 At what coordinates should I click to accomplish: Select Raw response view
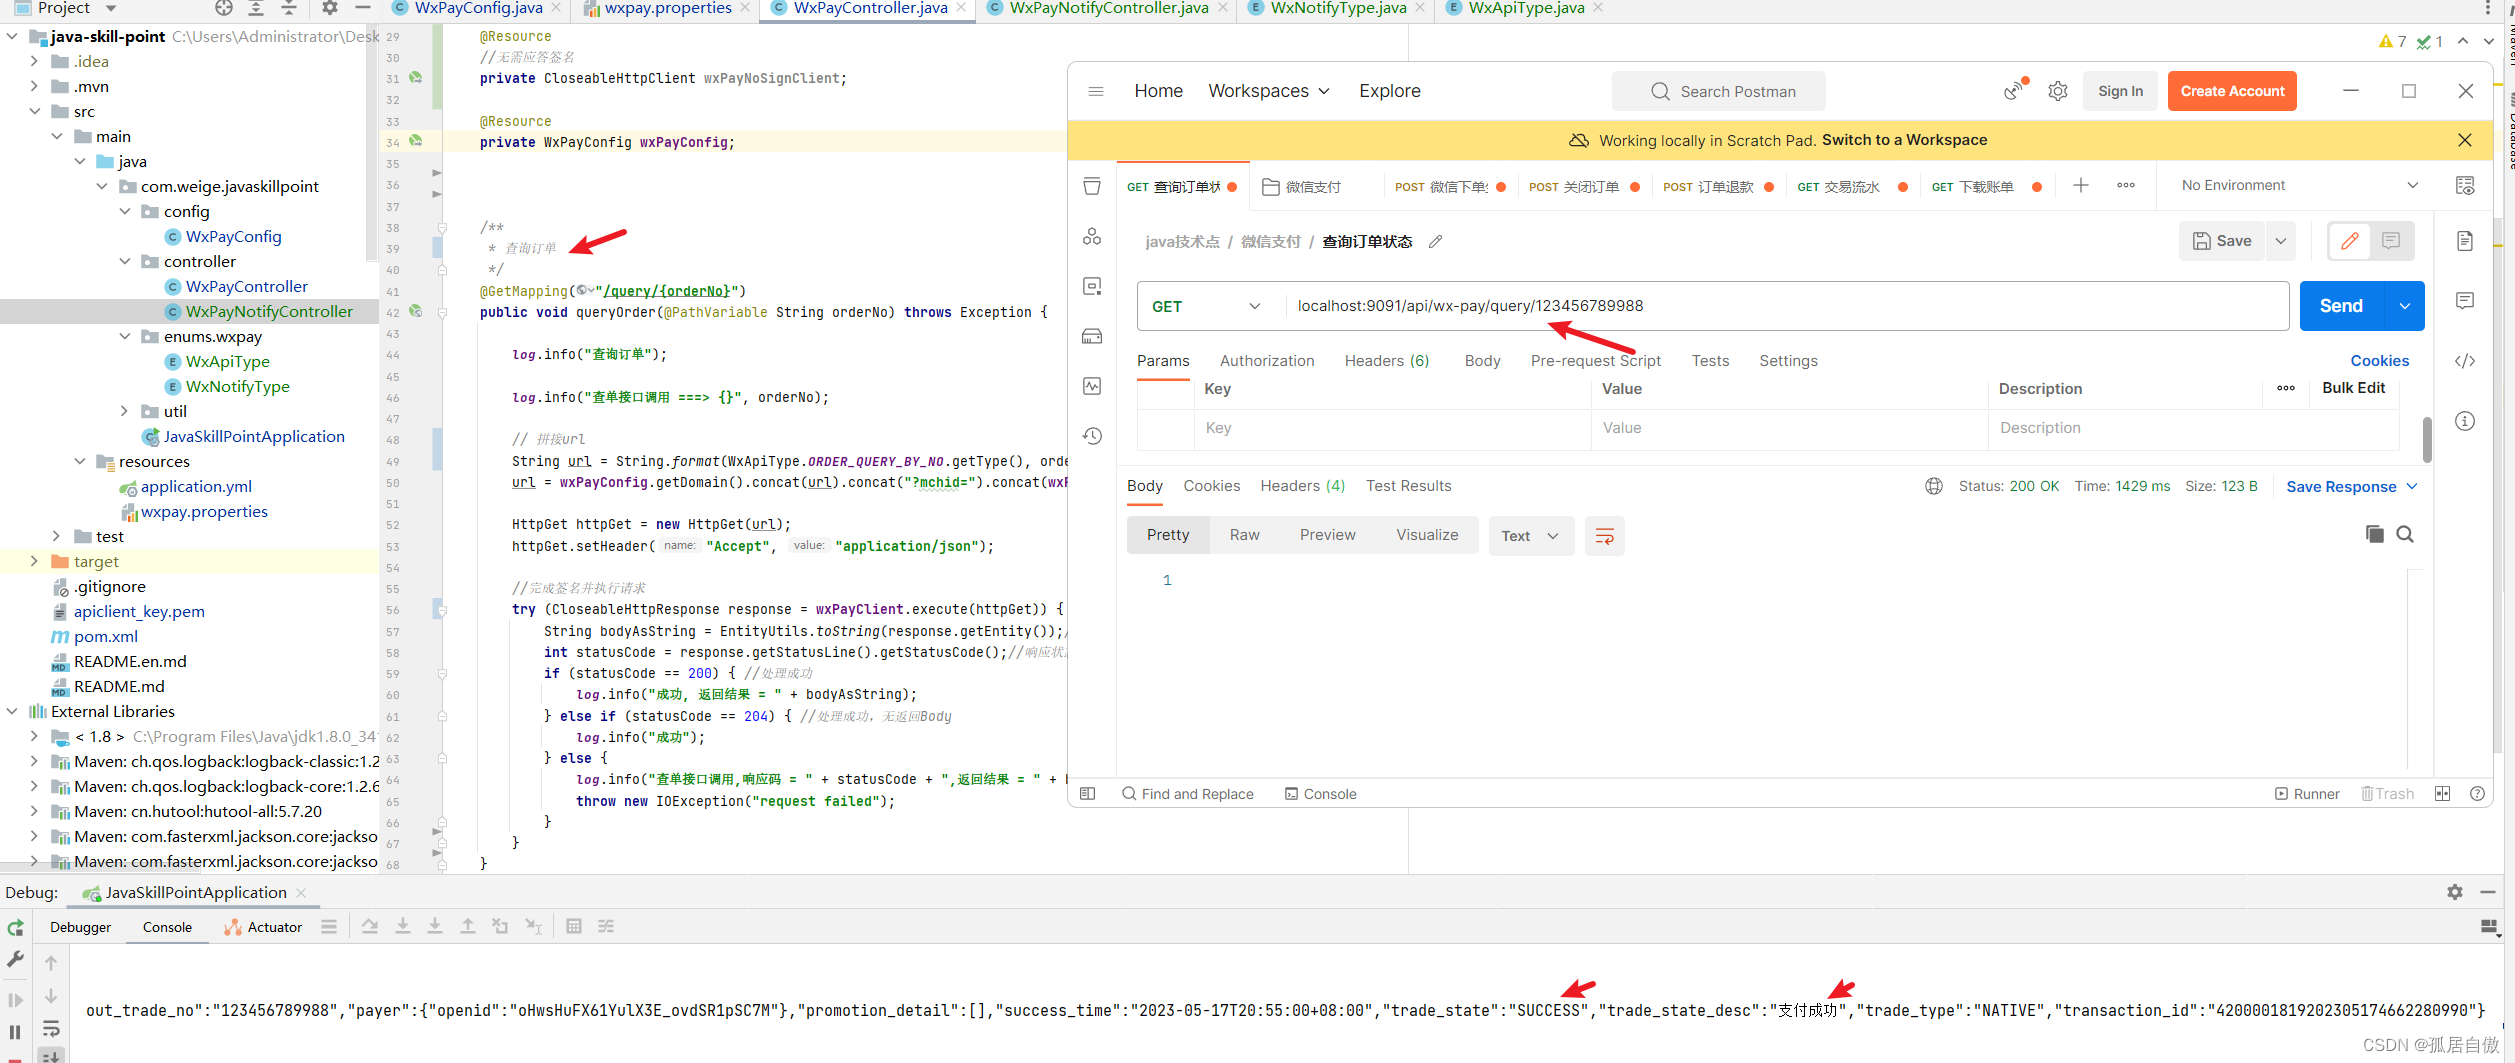1244,535
